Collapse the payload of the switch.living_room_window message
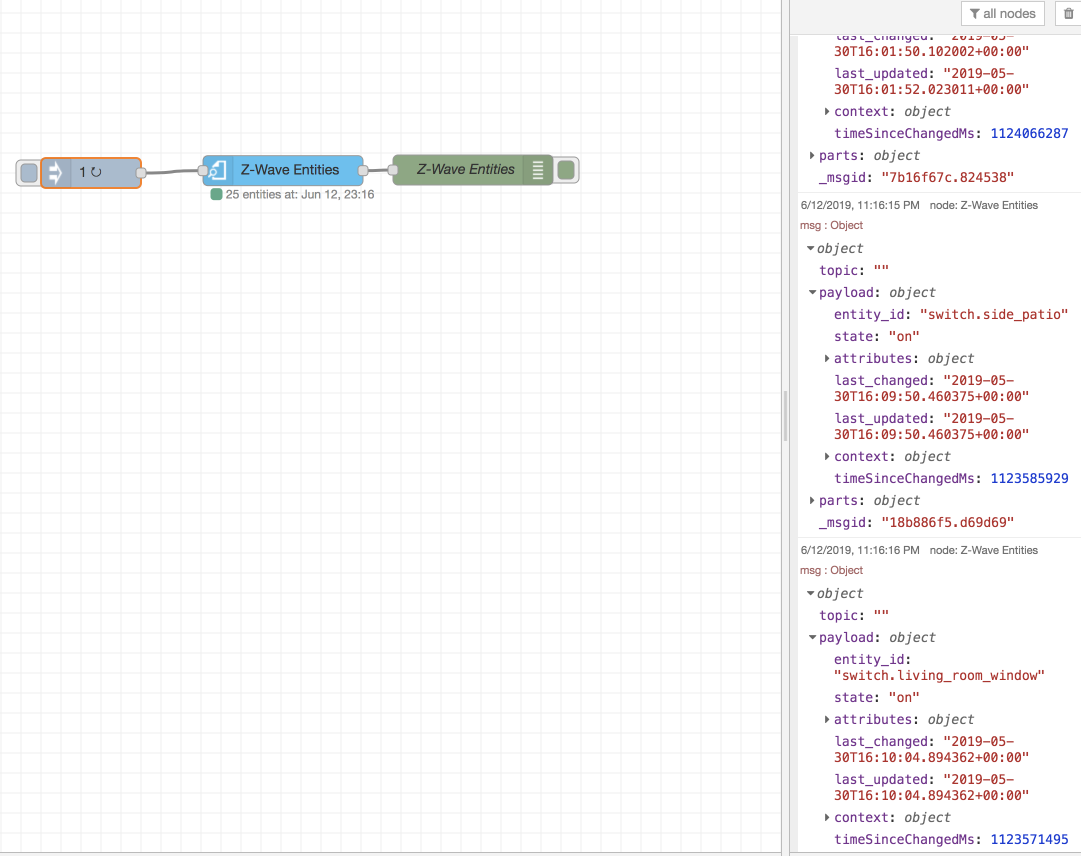 812,637
